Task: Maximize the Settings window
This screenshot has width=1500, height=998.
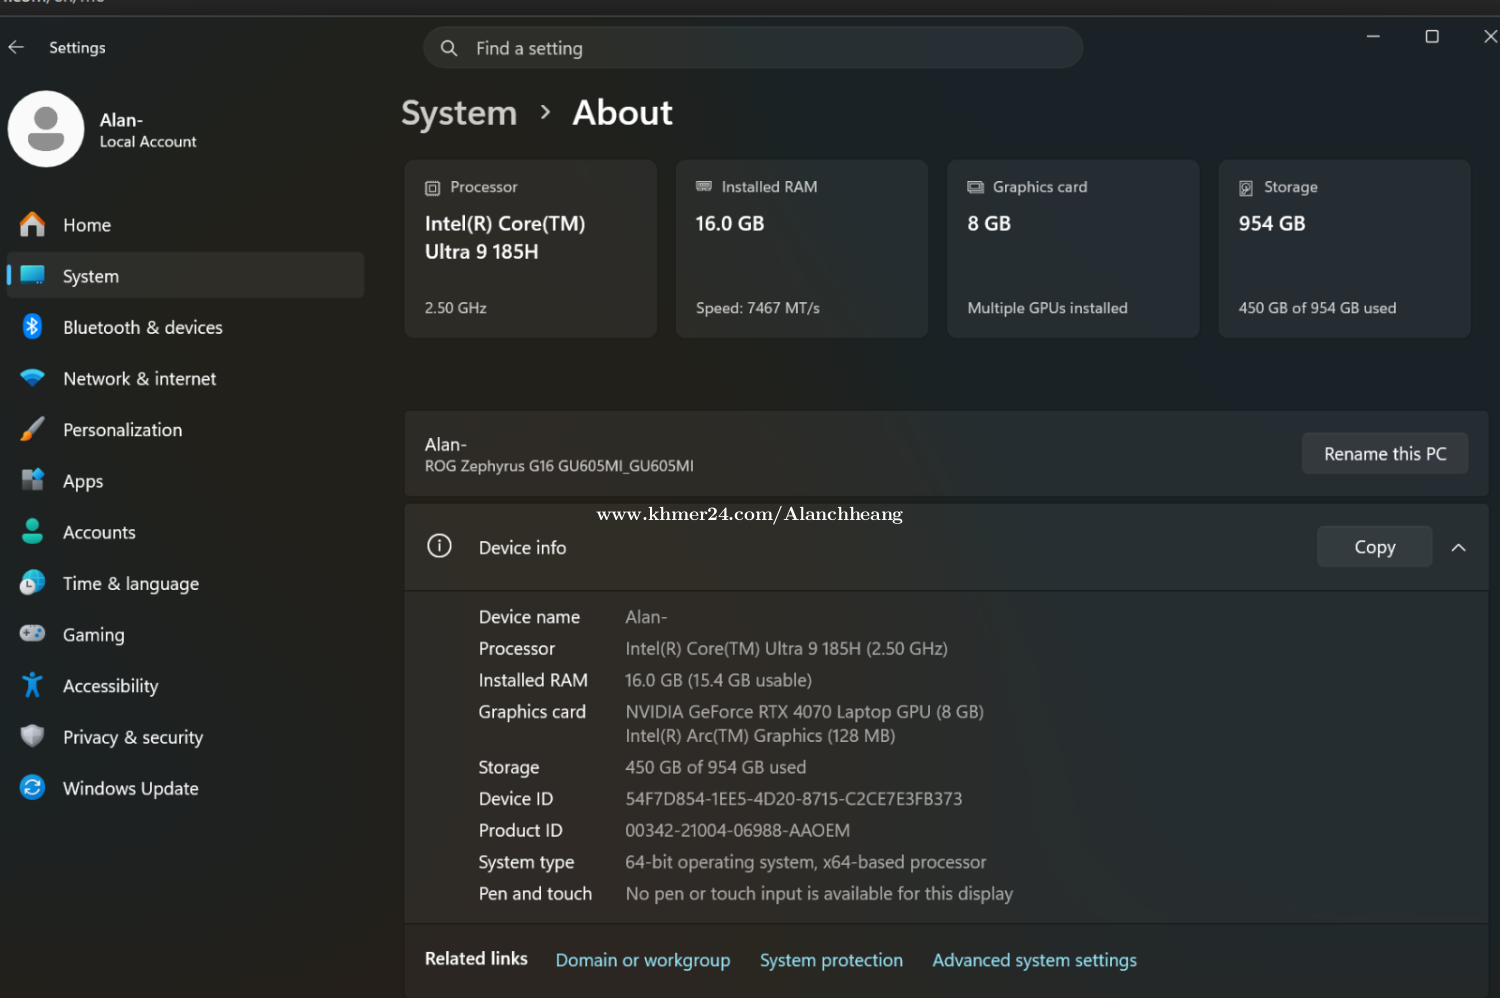Action: [1432, 36]
